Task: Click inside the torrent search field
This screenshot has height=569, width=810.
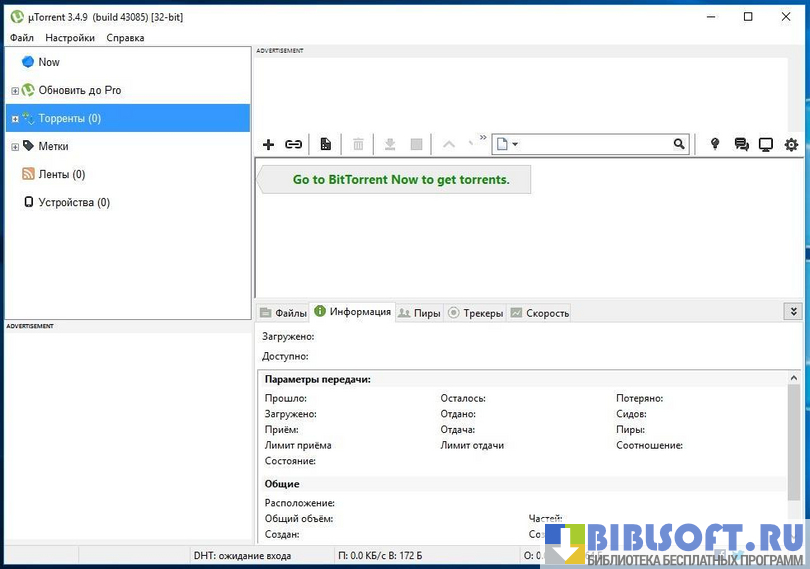Action: (x=595, y=145)
